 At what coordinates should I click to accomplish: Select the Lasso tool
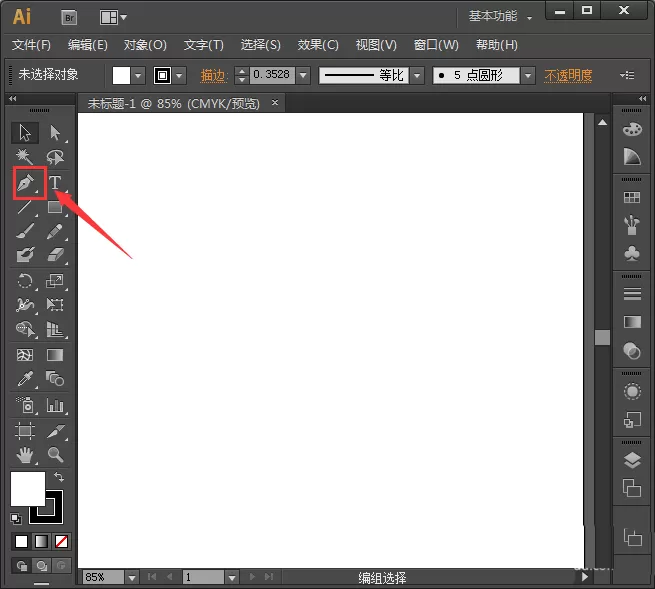click(55, 157)
